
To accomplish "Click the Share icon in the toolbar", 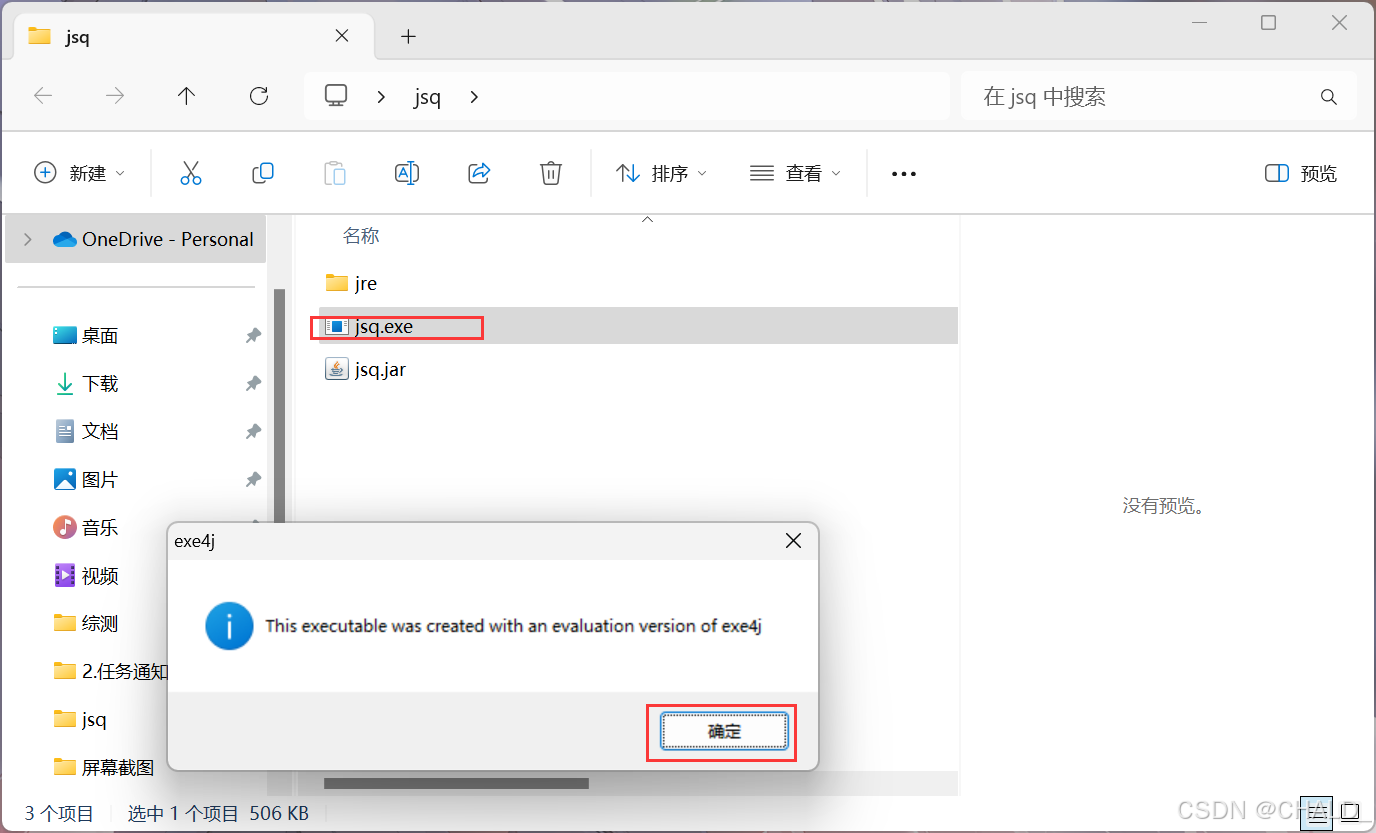I will tap(479, 172).
